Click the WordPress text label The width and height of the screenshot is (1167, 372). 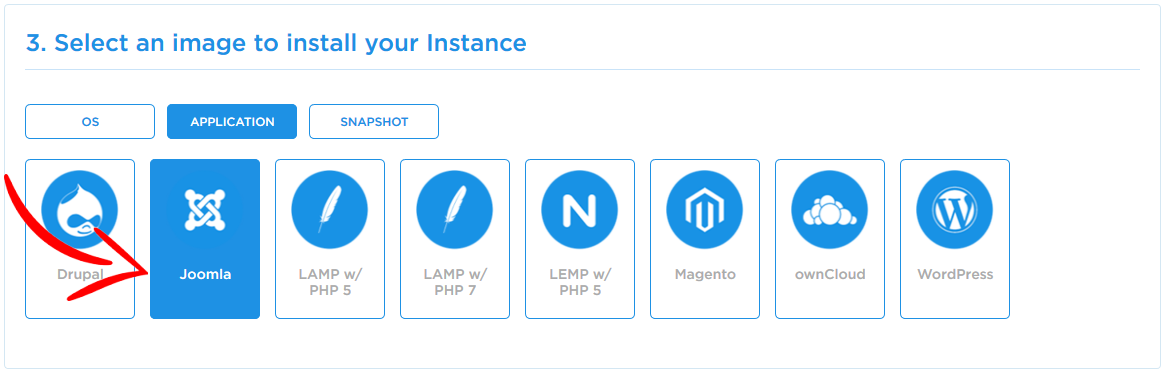955,275
